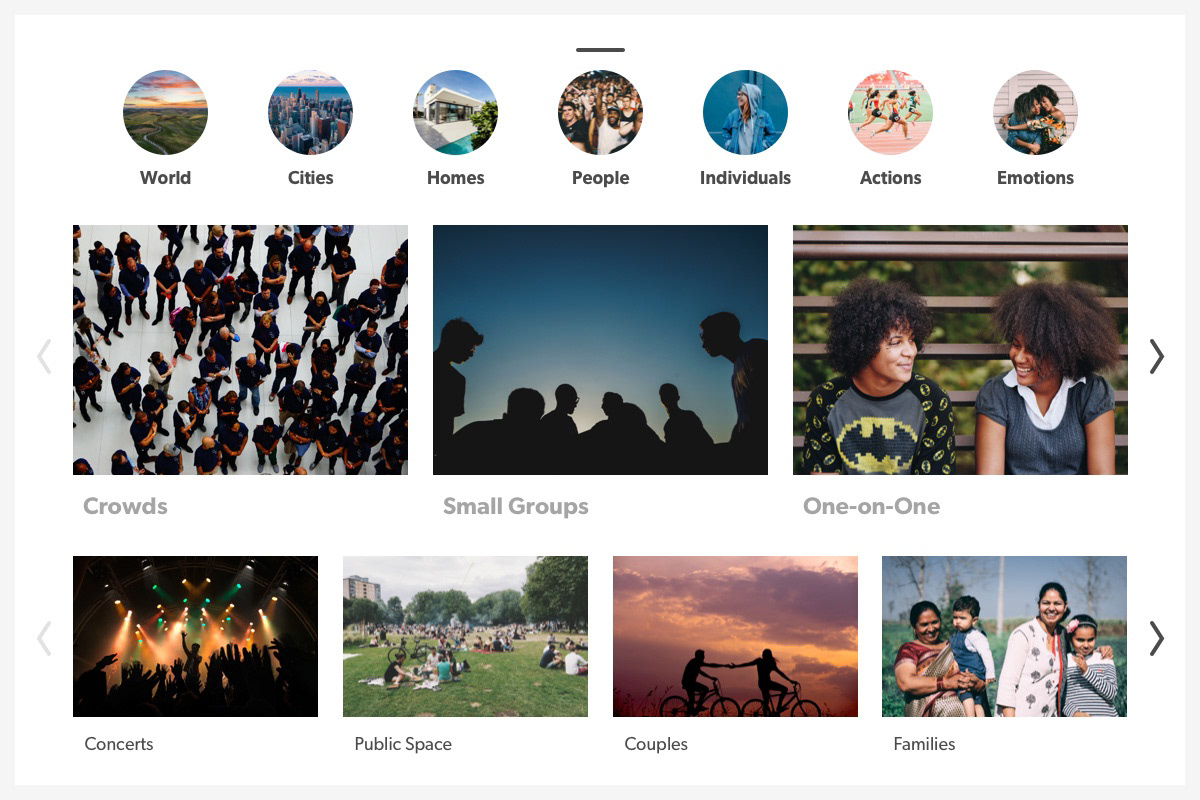Open the Crowds overhead photo
1200x800 pixels.
[x=240, y=350]
